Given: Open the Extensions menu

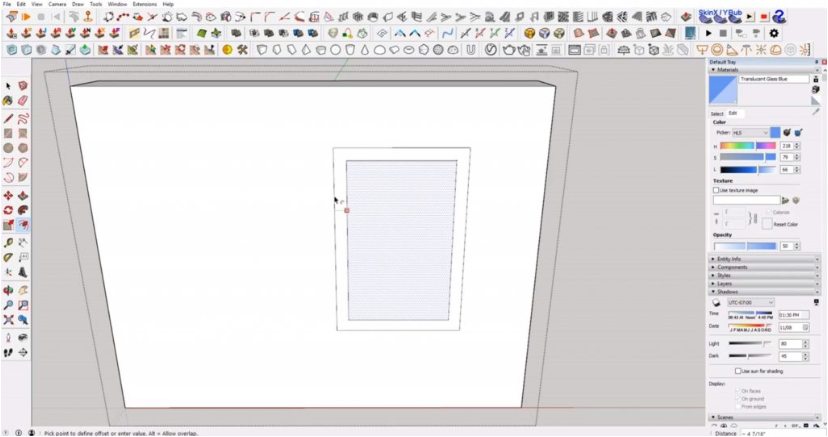Looking at the screenshot, I should tap(145, 4).
